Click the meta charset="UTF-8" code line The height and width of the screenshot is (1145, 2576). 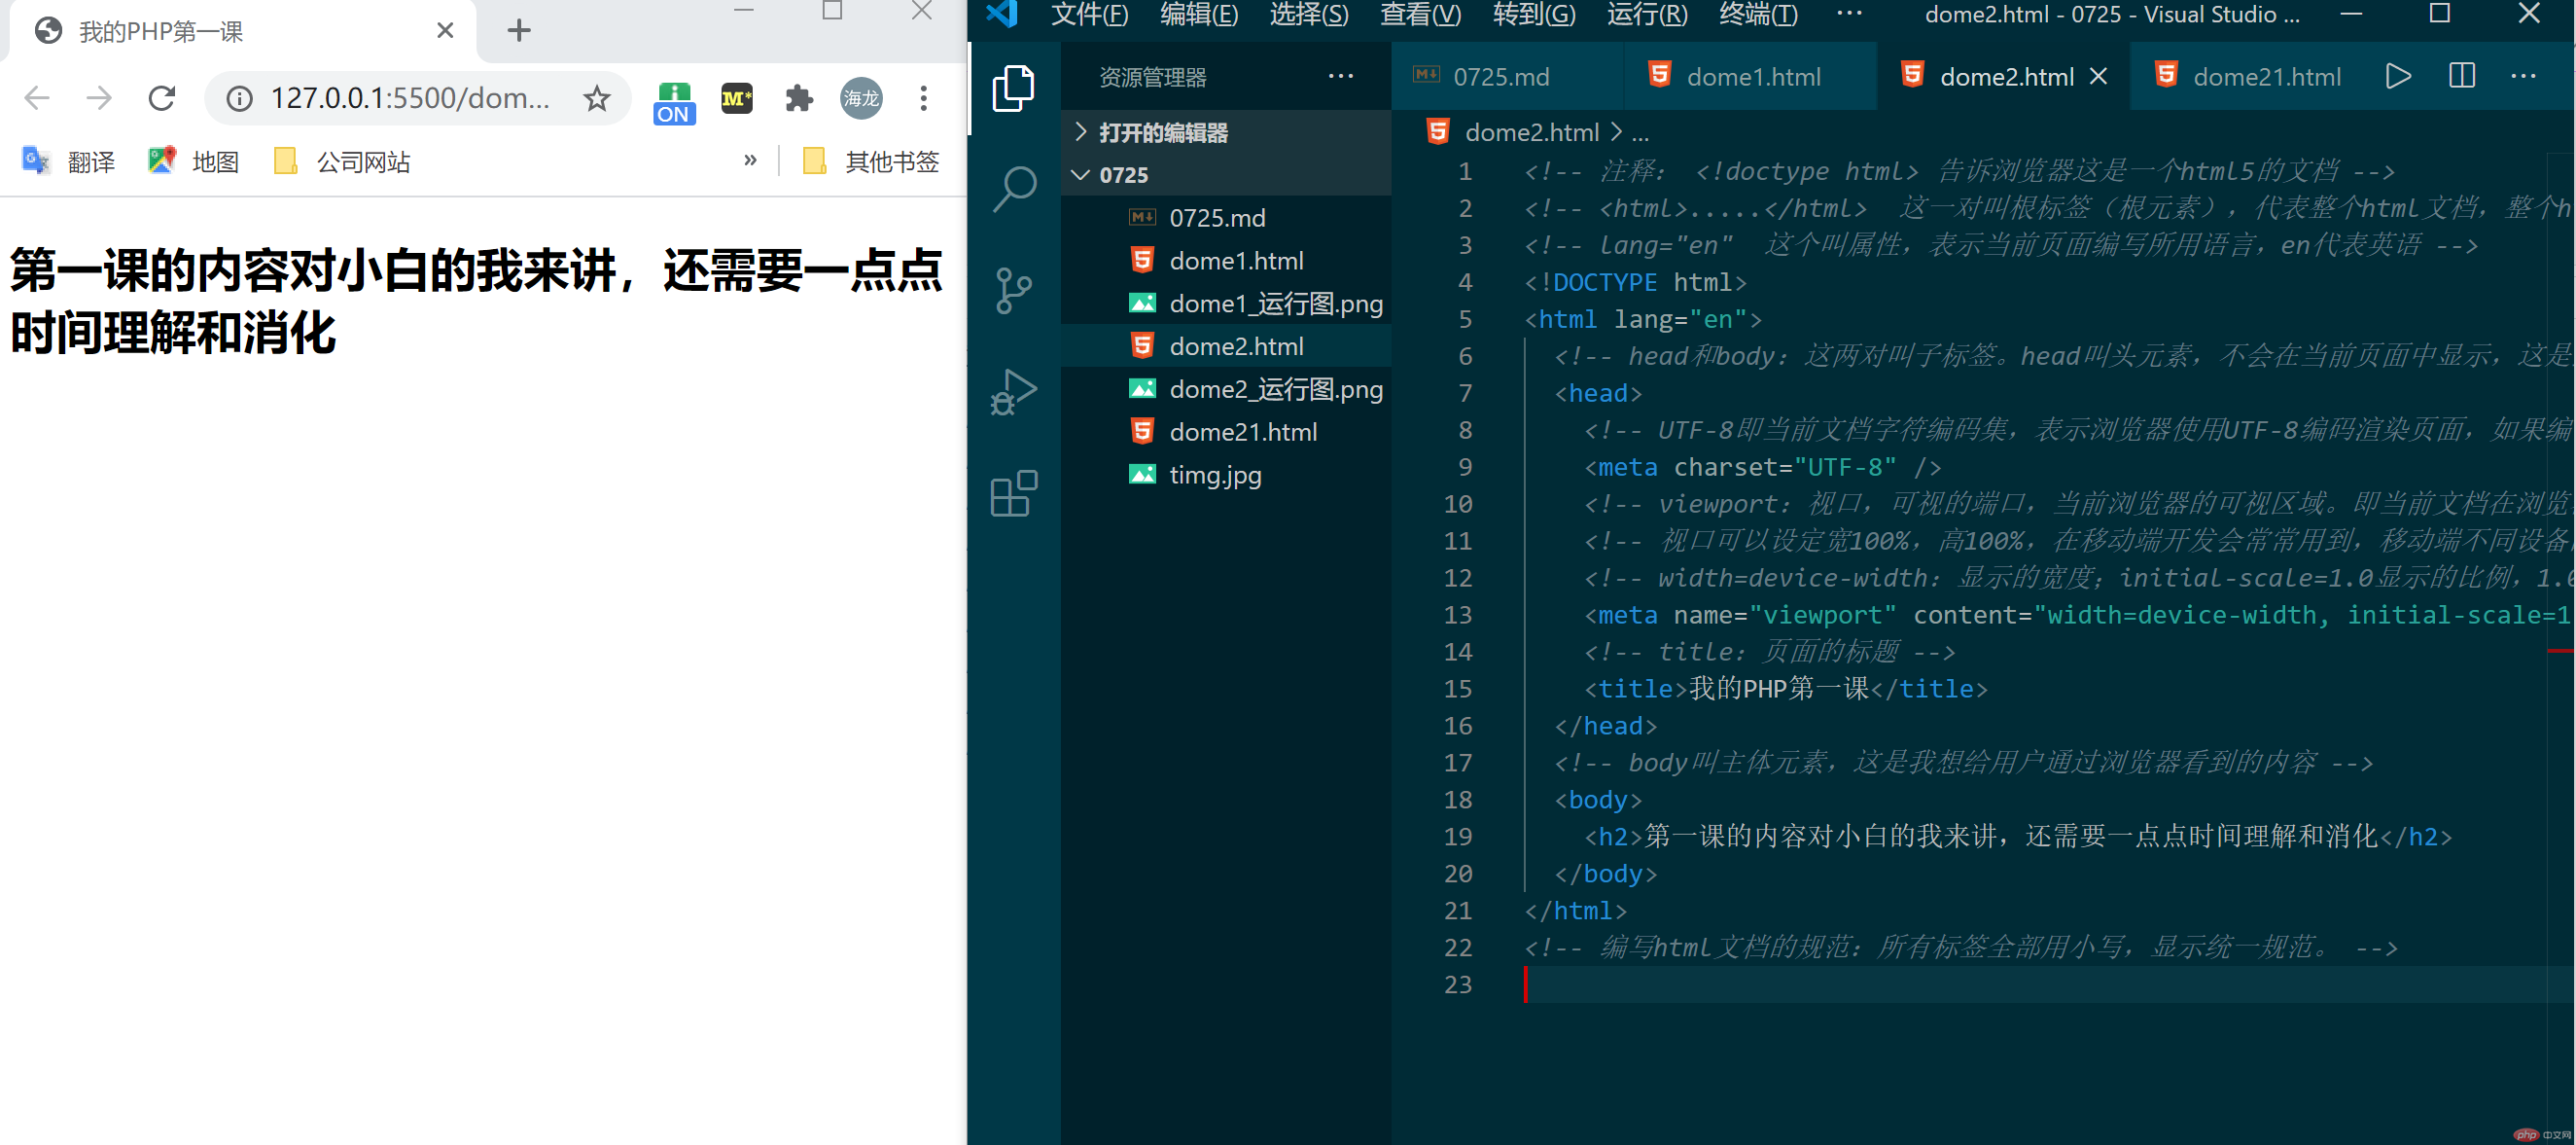pyautogui.click(x=1763, y=467)
